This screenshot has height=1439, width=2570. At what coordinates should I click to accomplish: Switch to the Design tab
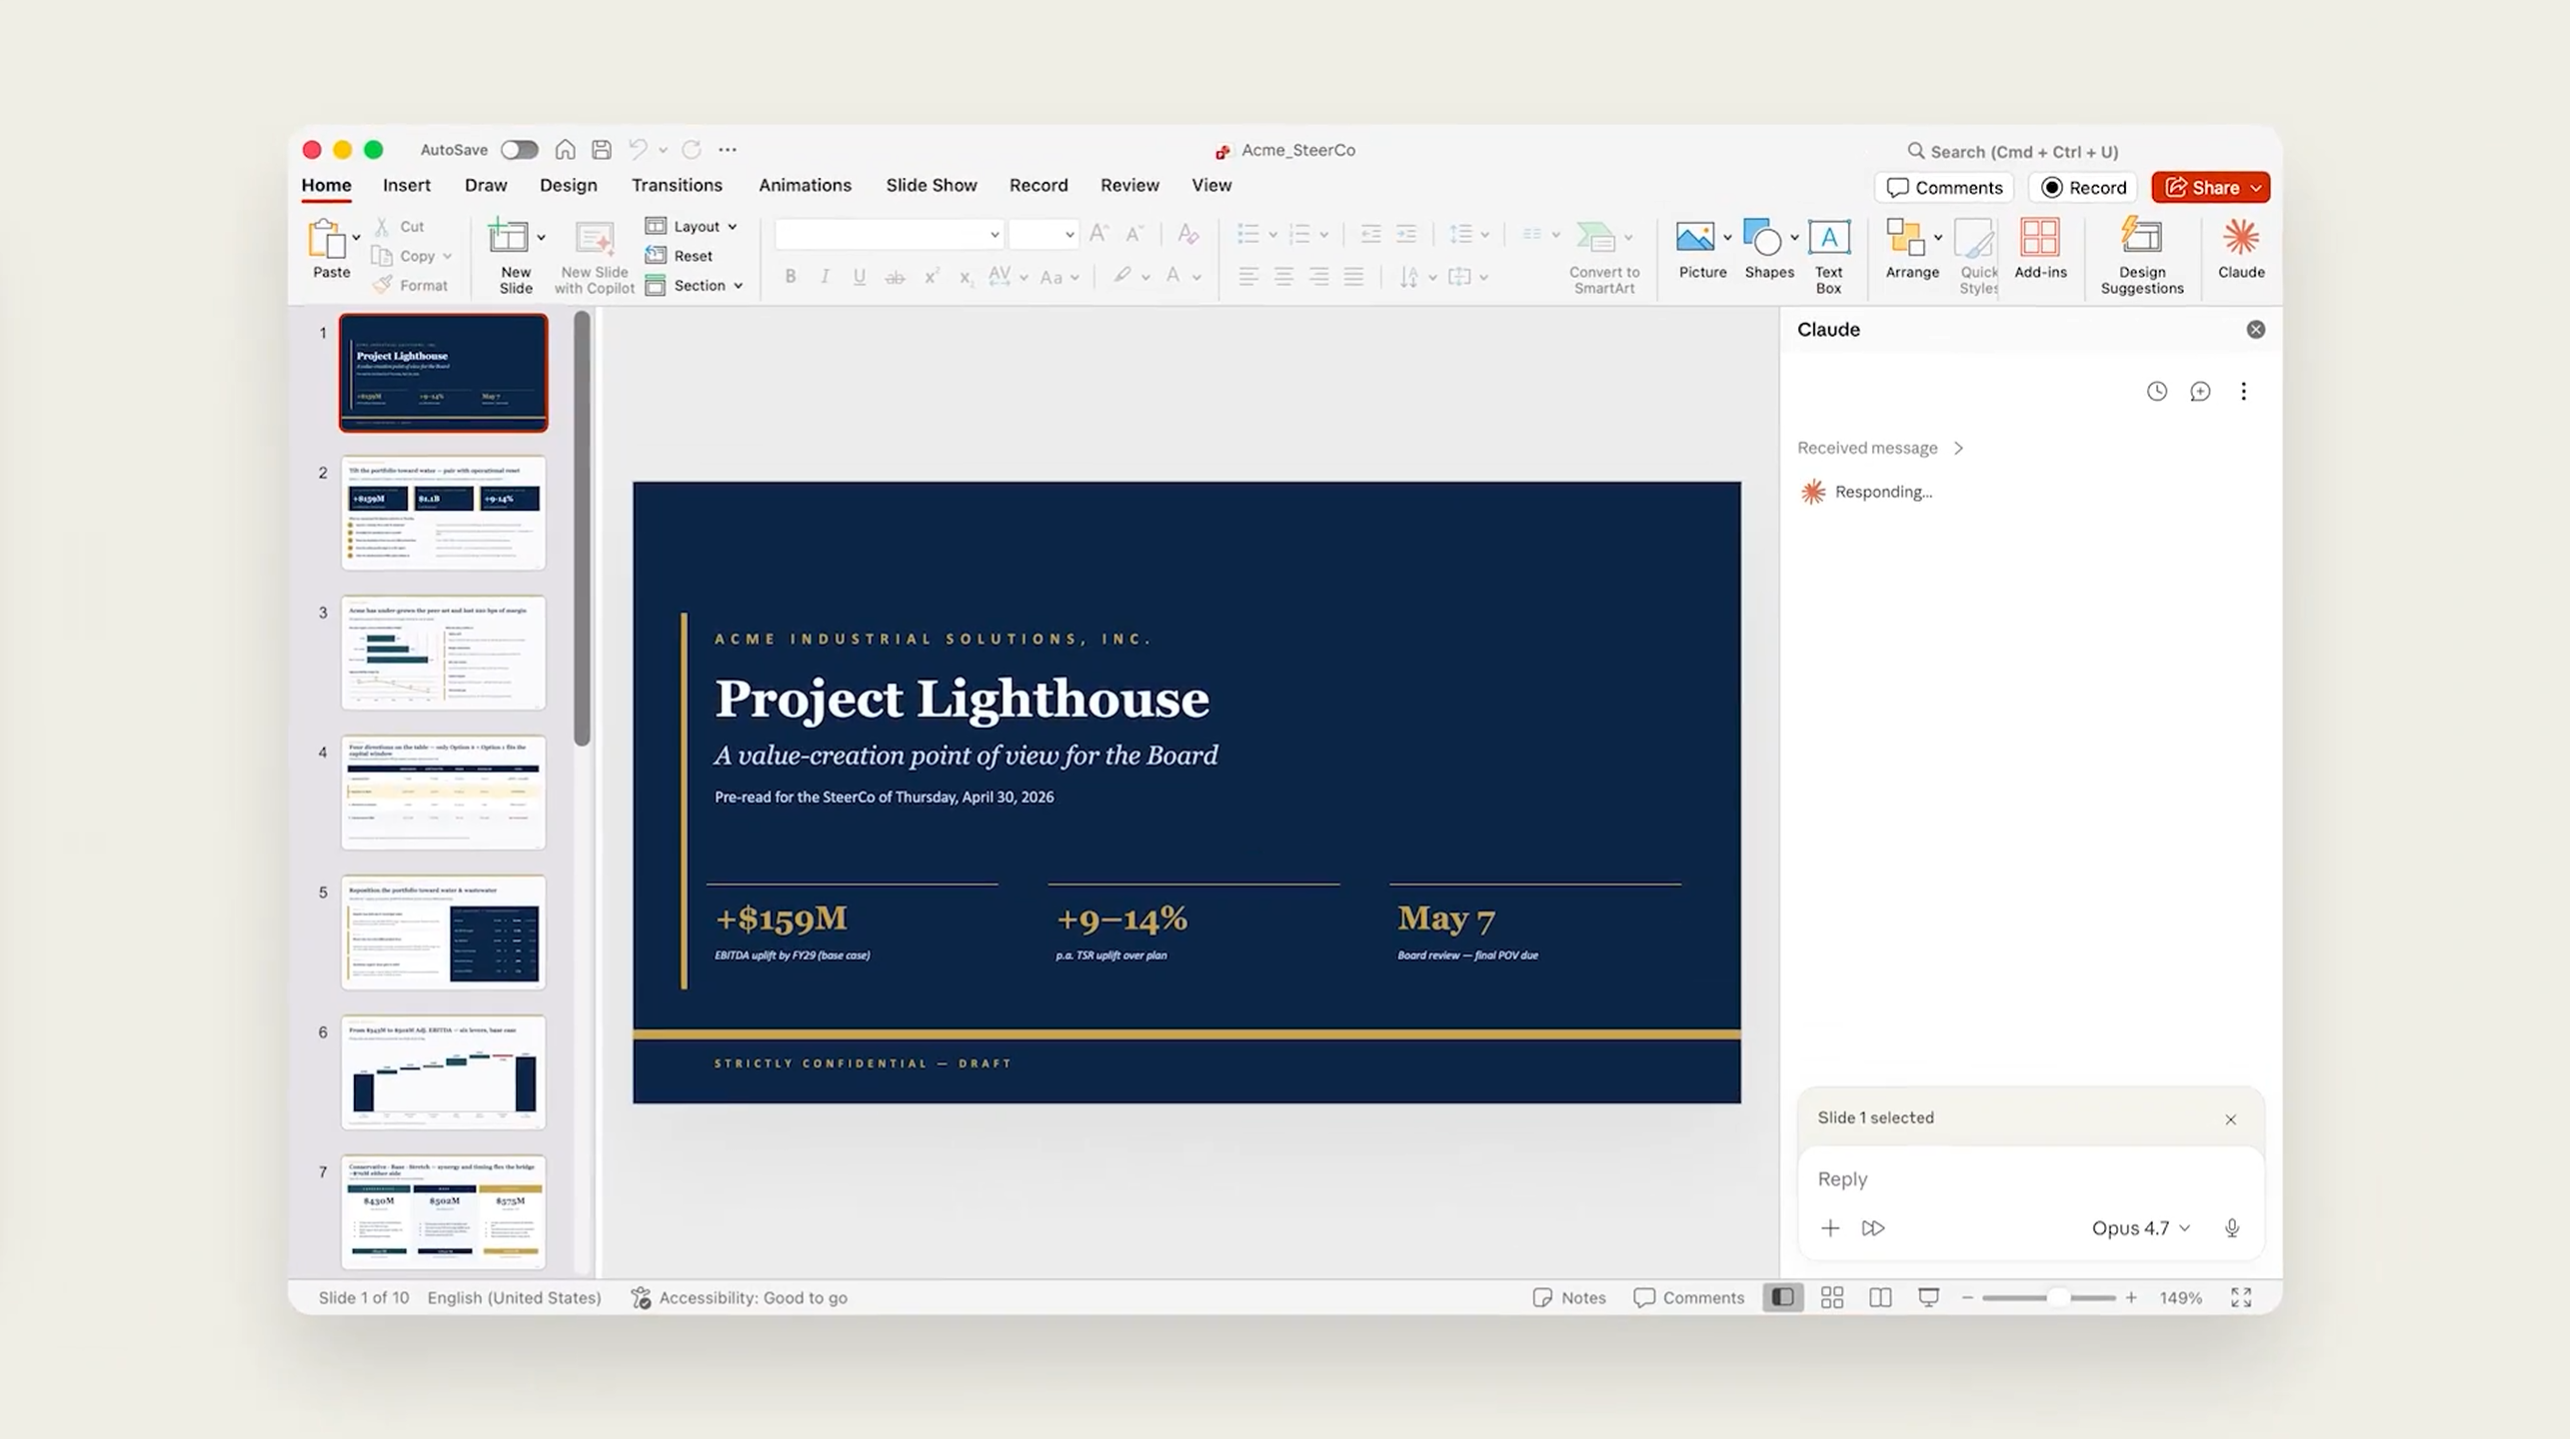(568, 185)
